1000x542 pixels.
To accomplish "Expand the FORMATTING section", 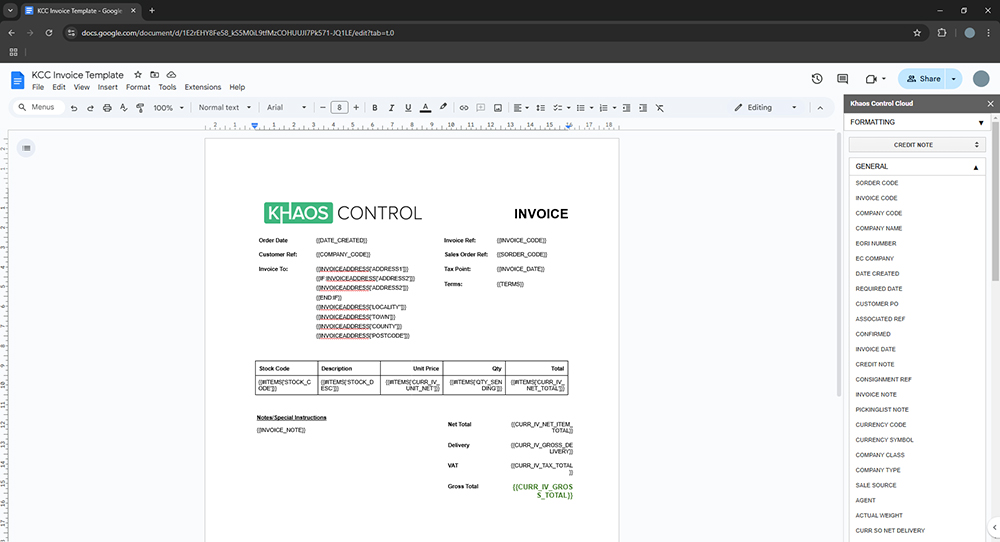I will (916, 122).
